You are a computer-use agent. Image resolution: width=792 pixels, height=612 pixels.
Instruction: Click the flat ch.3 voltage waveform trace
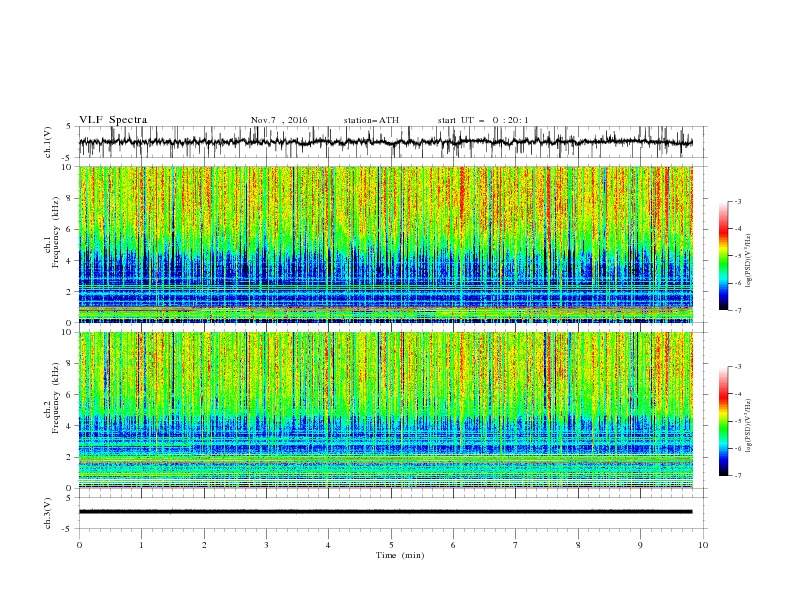[385, 512]
